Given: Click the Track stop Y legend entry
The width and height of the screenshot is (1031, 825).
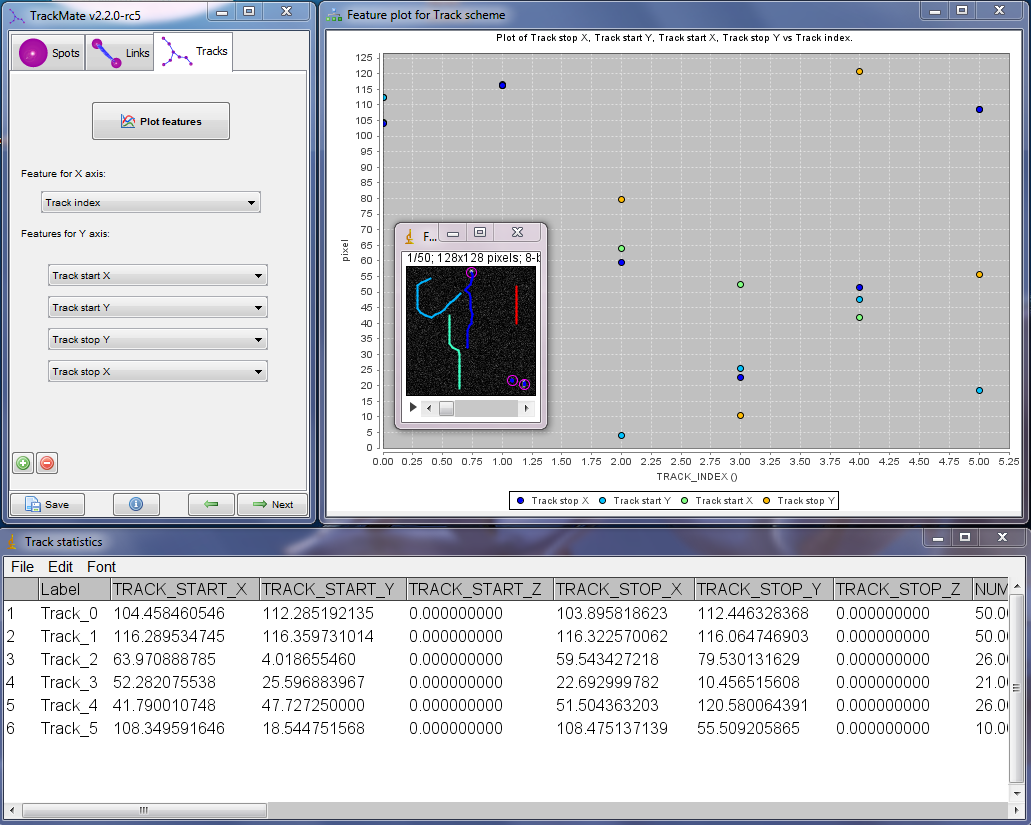Looking at the screenshot, I should (798, 501).
